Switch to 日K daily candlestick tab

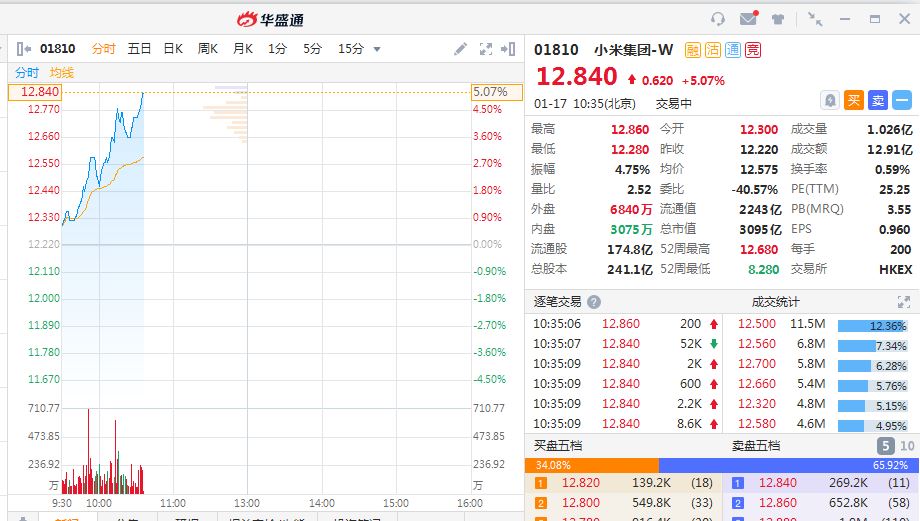click(173, 49)
